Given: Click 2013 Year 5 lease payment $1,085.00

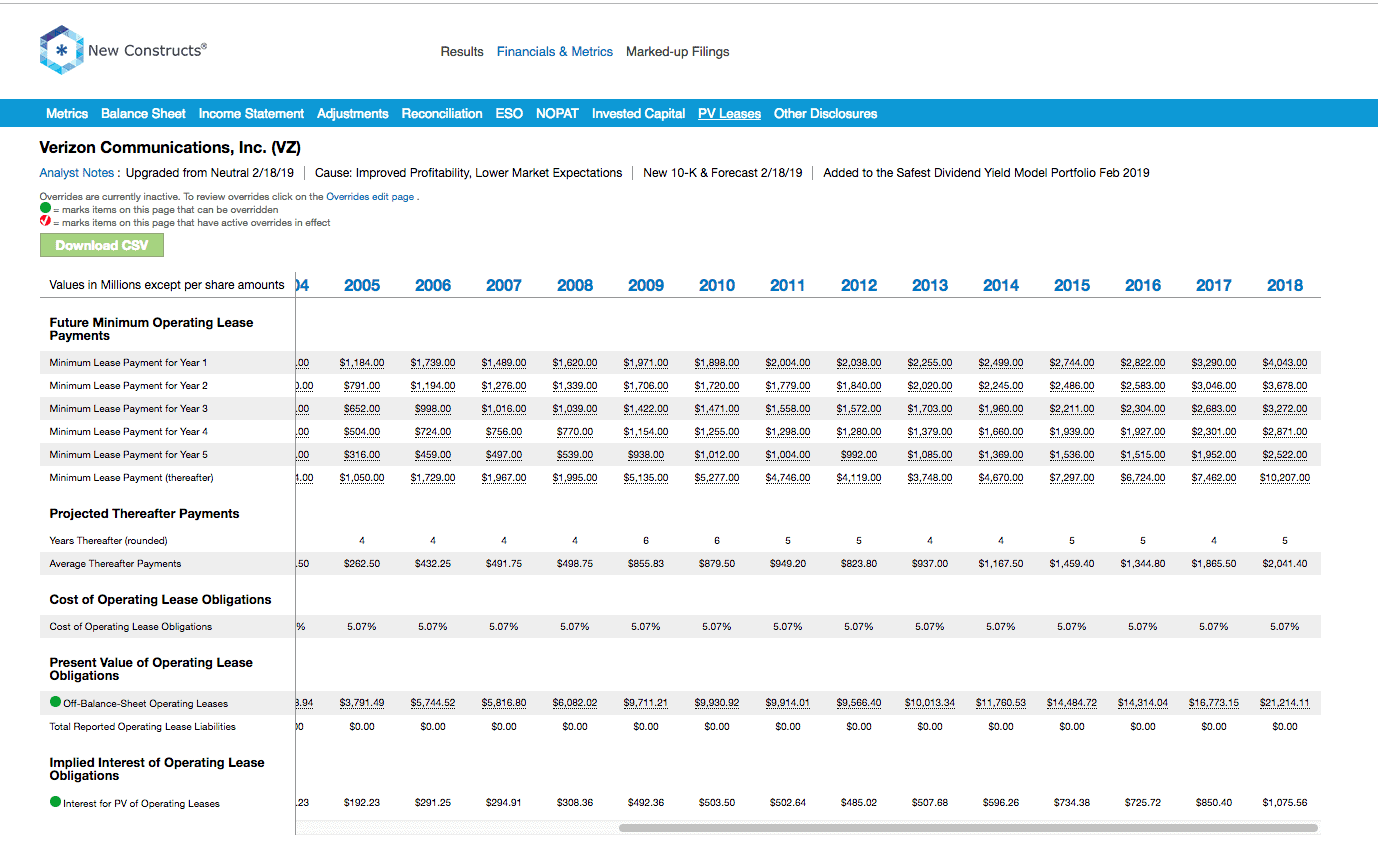Looking at the screenshot, I should [930, 455].
